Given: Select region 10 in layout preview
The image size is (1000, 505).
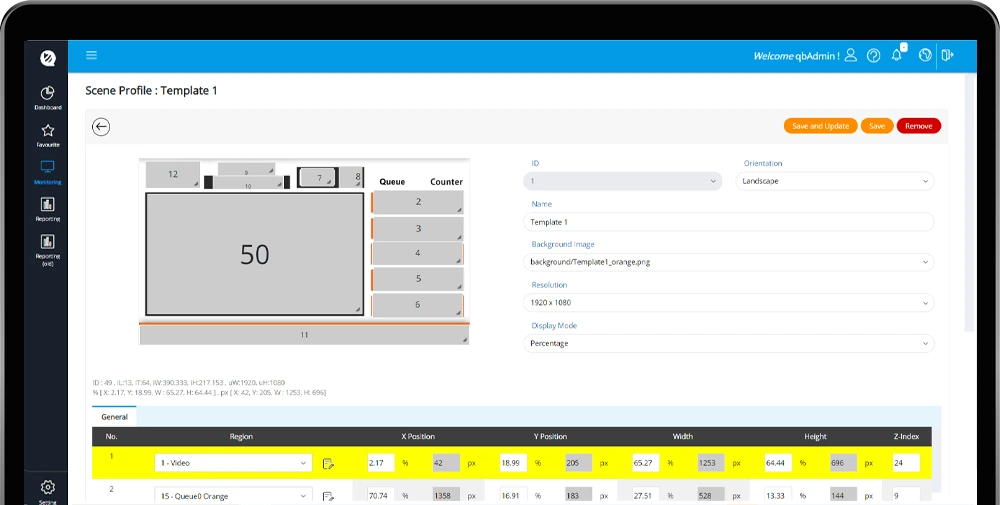Looking at the screenshot, I should point(248,183).
